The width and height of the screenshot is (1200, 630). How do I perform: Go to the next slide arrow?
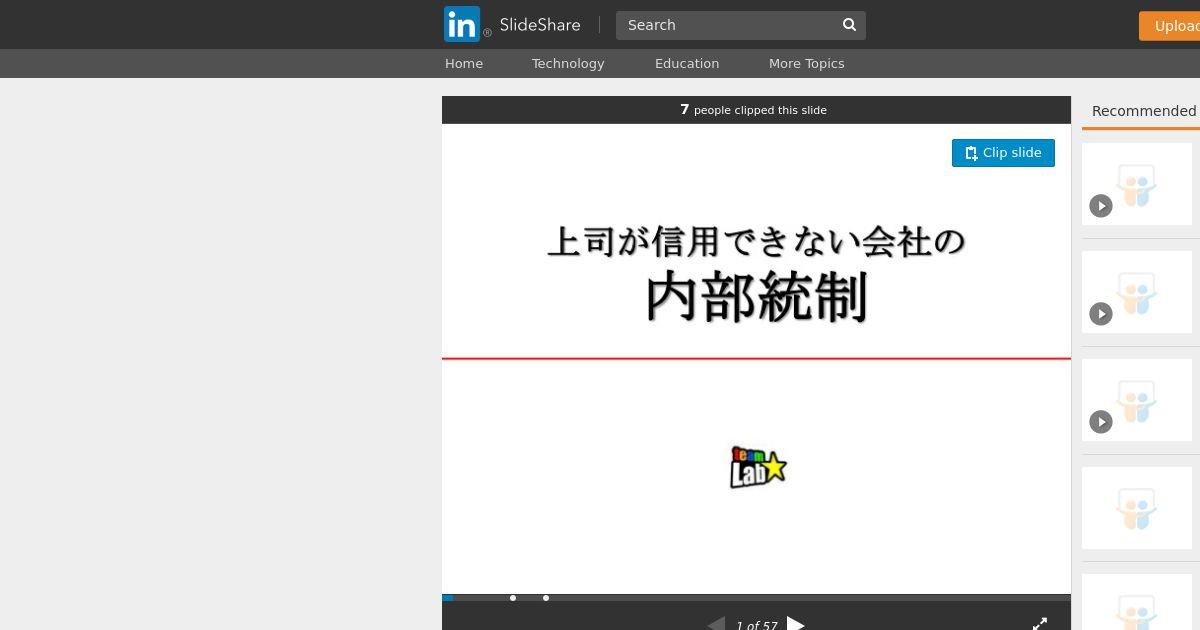click(x=796, y=624)
